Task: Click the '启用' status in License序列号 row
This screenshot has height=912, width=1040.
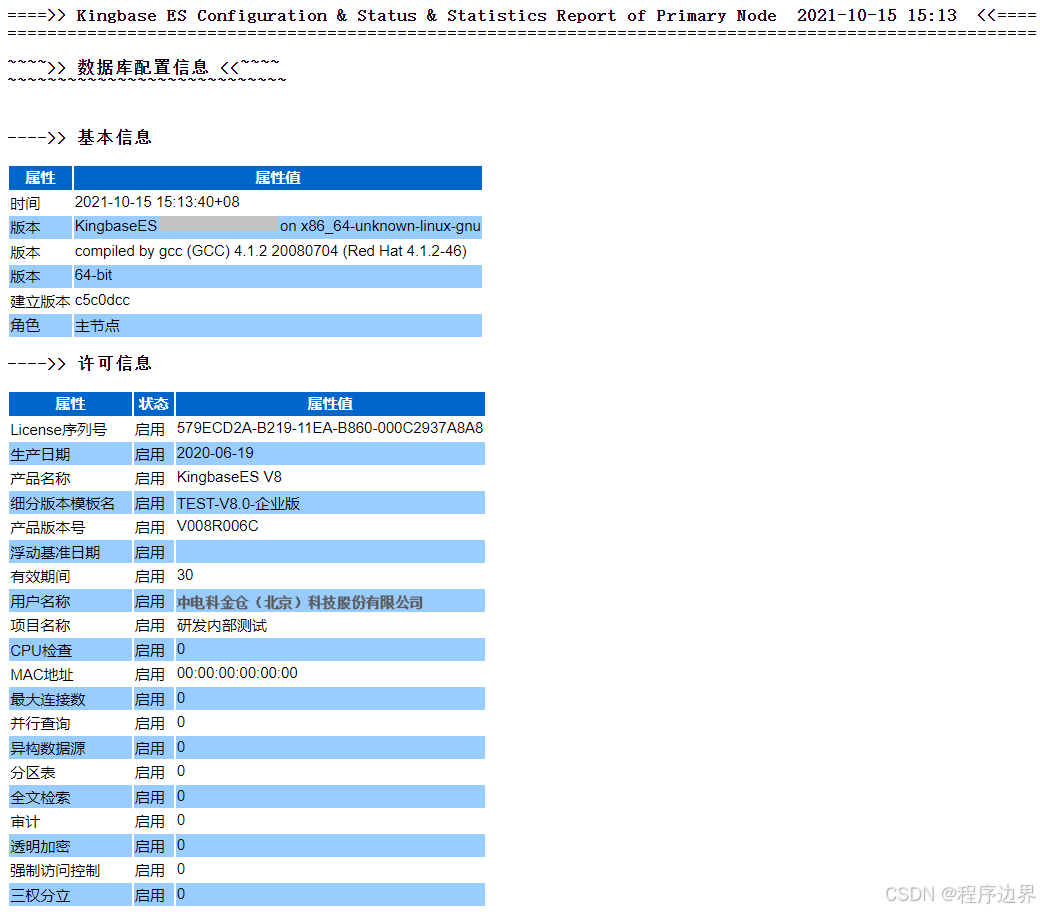Action: click(150, 430)
